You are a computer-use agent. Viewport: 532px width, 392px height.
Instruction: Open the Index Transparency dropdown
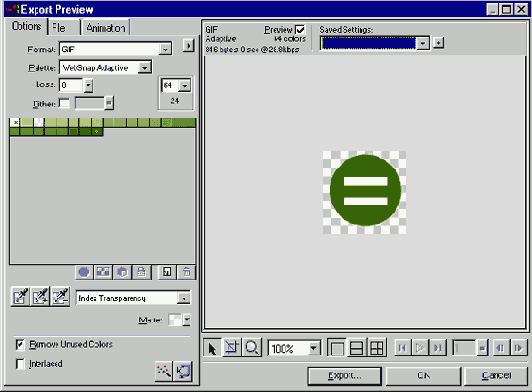click(133, 298)
